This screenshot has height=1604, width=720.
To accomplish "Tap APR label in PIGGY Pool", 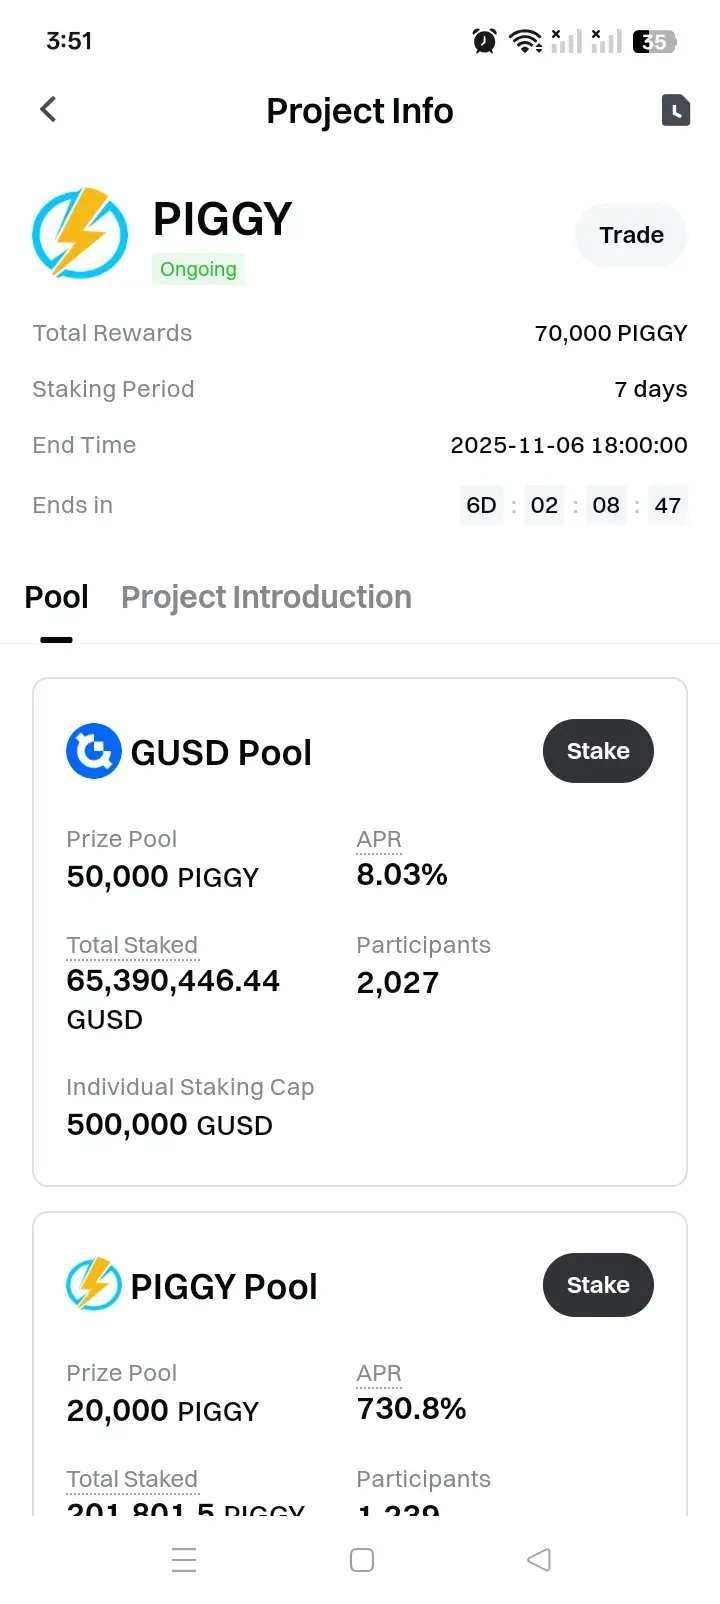I will point(379,1373).
